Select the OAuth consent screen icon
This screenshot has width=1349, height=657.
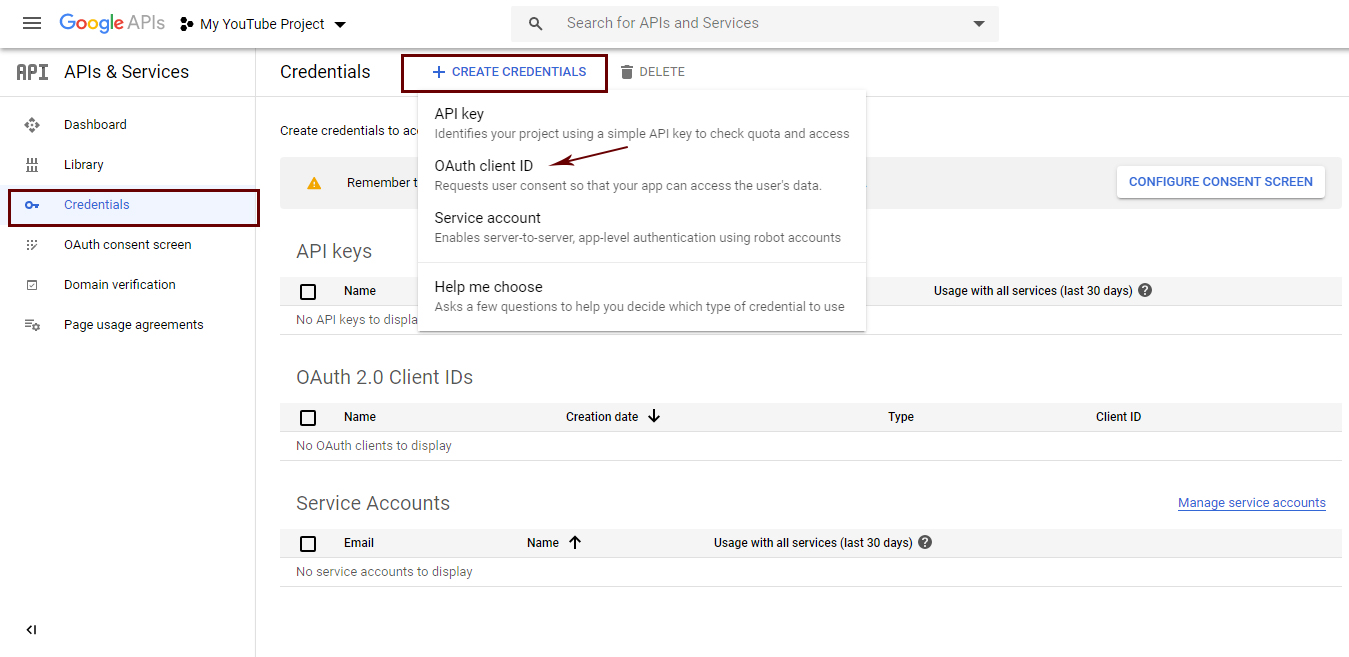click(x=35, y=244)
